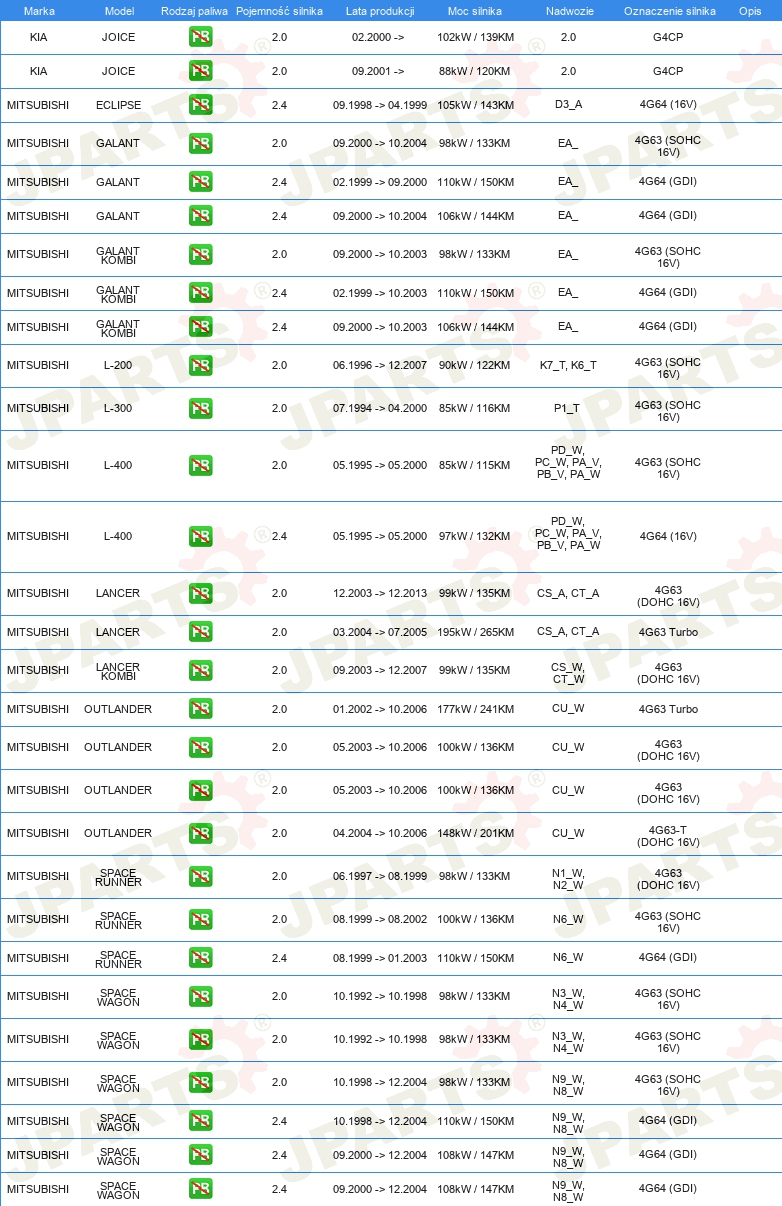Viewport: 782px width, 1206px height.
Task: Click the Marka column header
Action: click(38, 11)
